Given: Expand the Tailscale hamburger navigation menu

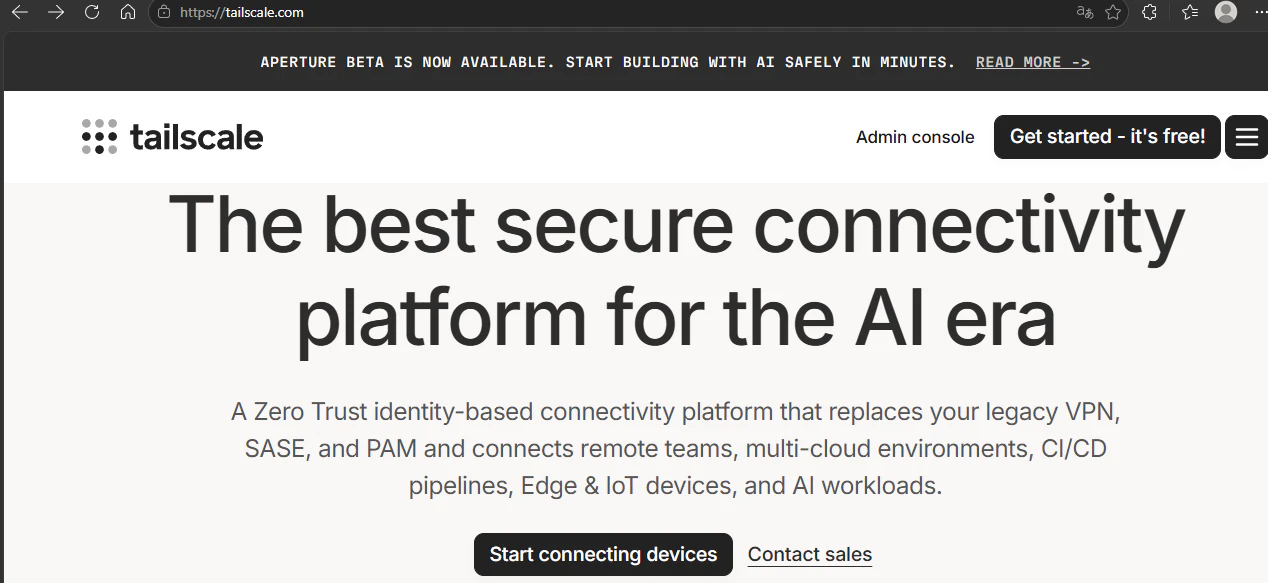Looking at the screenshot, I should tap(1246, 137).
